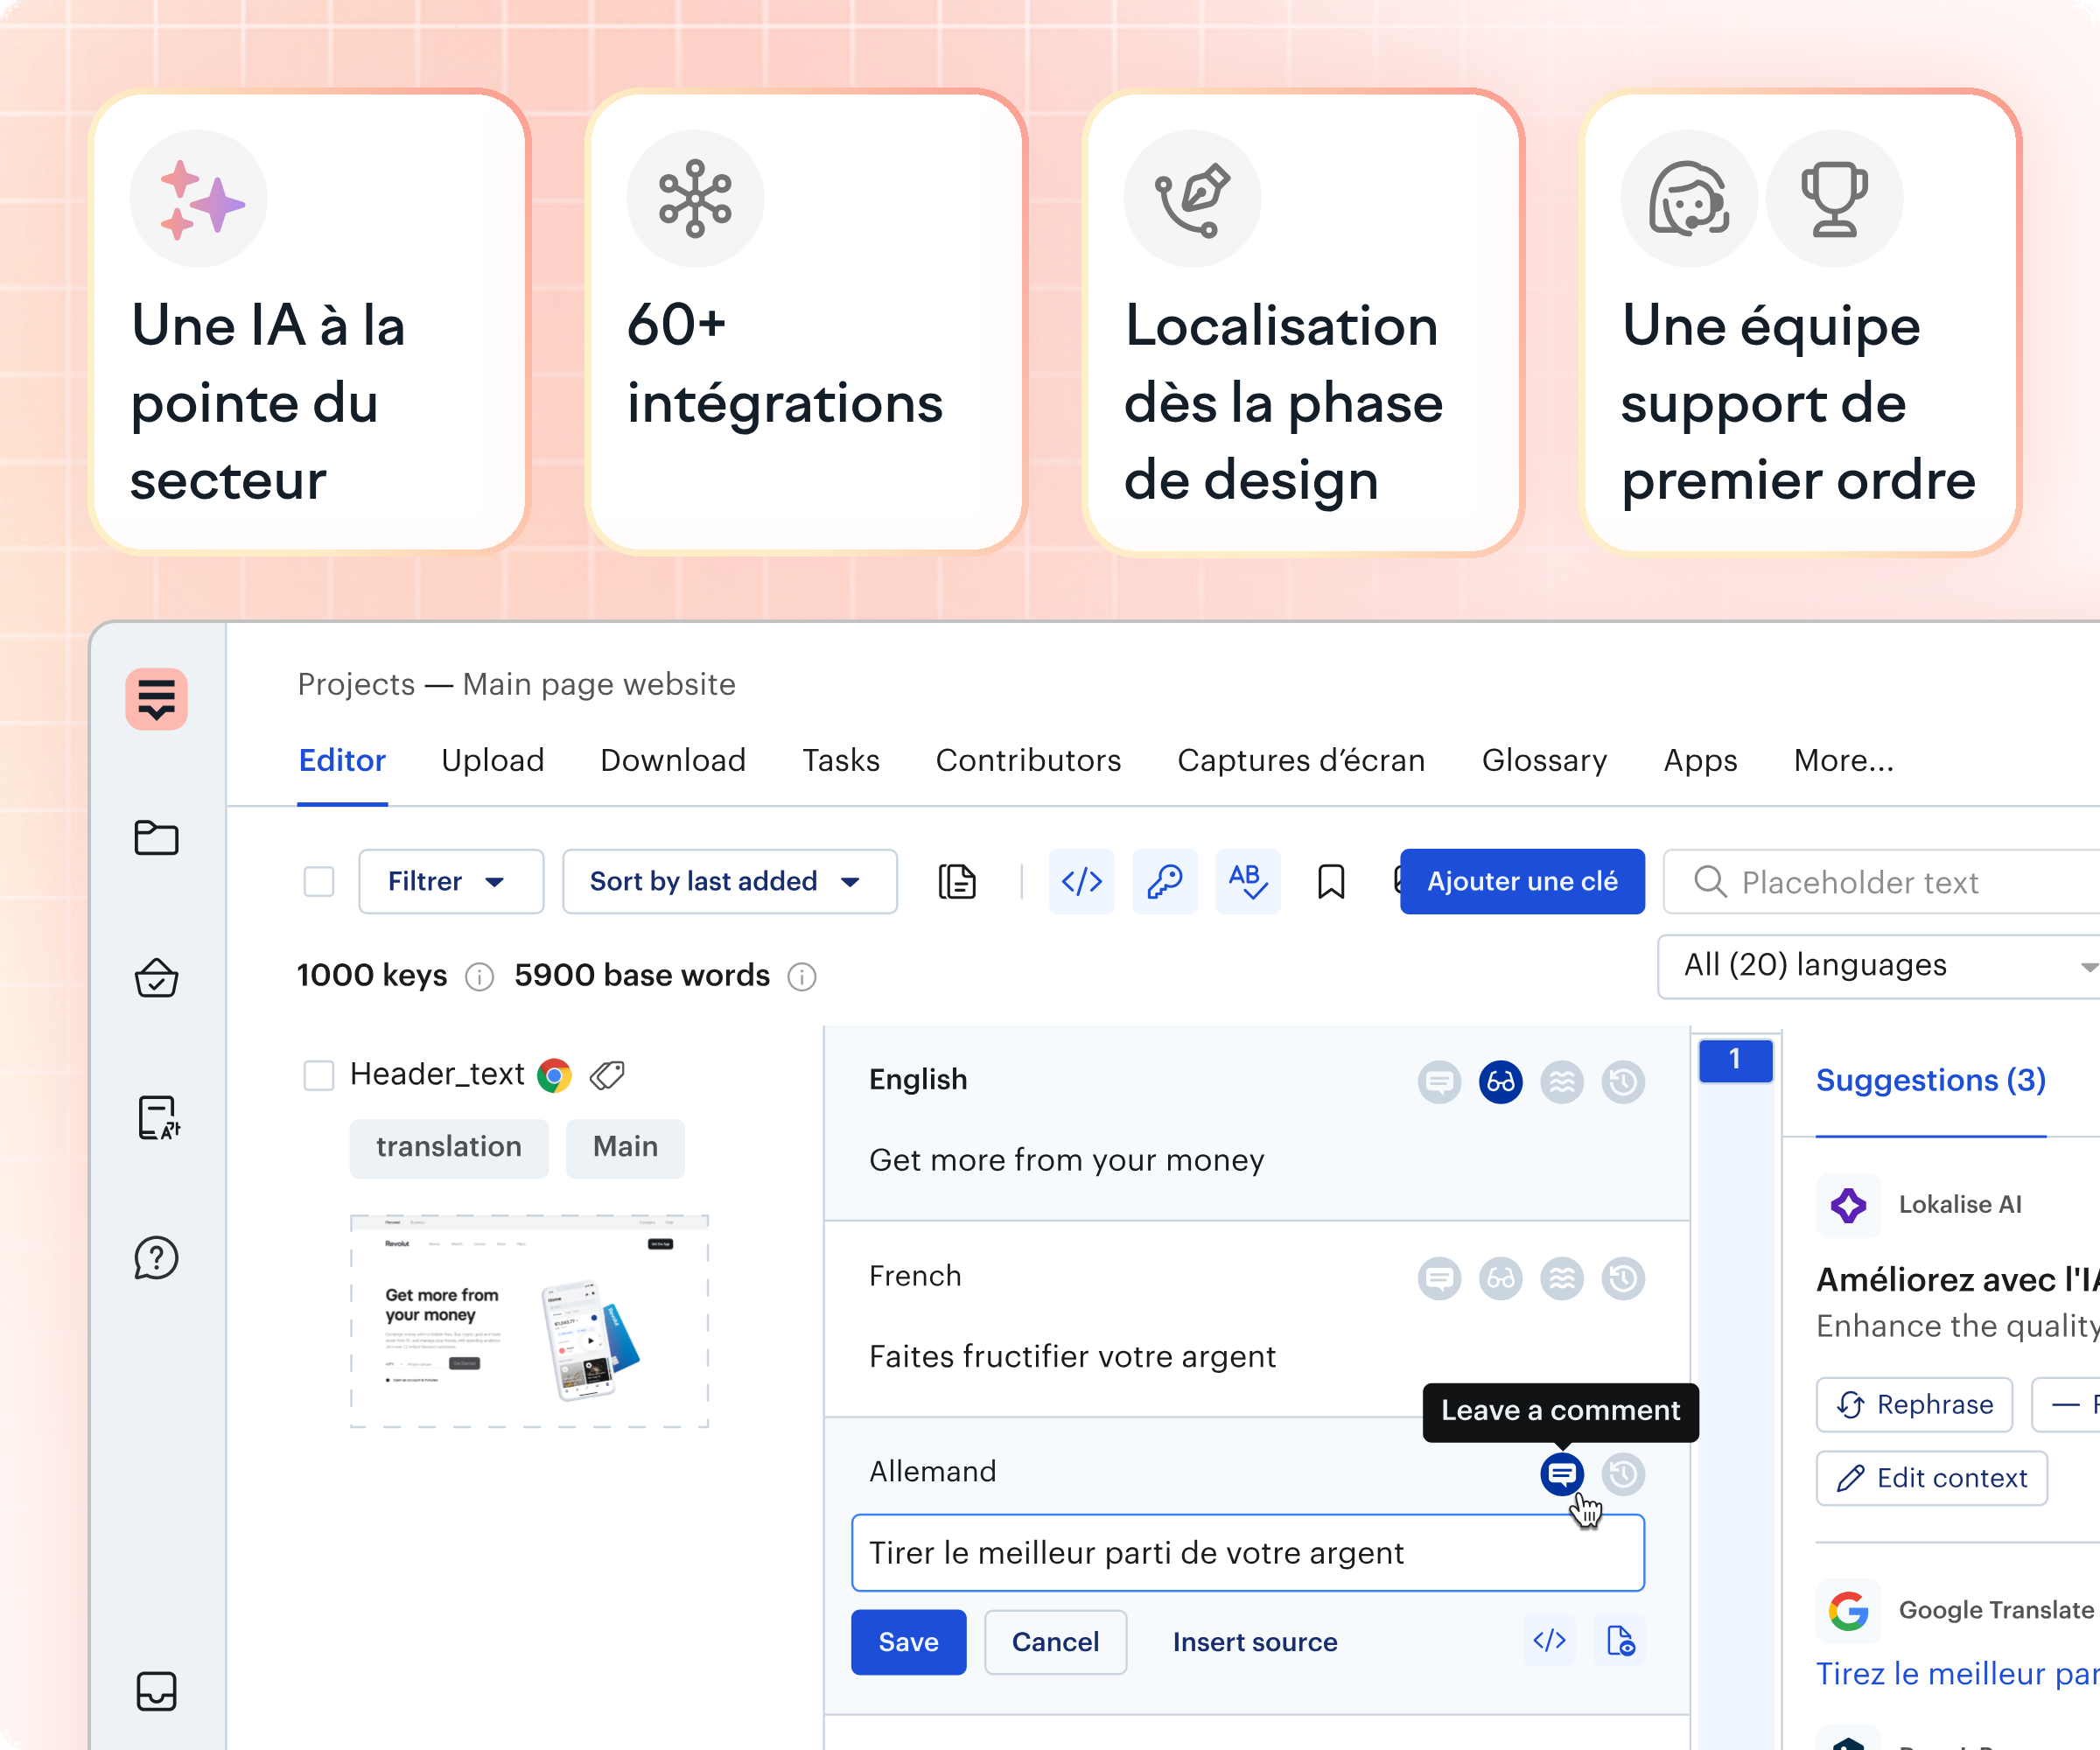Open the Glossary tab
Image resolution: width=2100 pixels, height=1750 pixels.
1544,760
